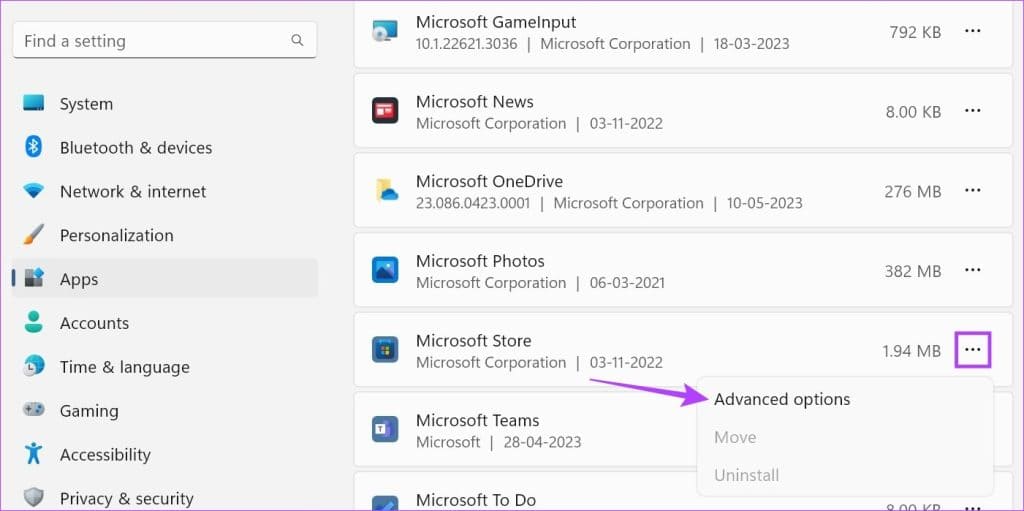1024x511 pixels.
Task: Click the 10-05-2023 install date
Action: 764,203
